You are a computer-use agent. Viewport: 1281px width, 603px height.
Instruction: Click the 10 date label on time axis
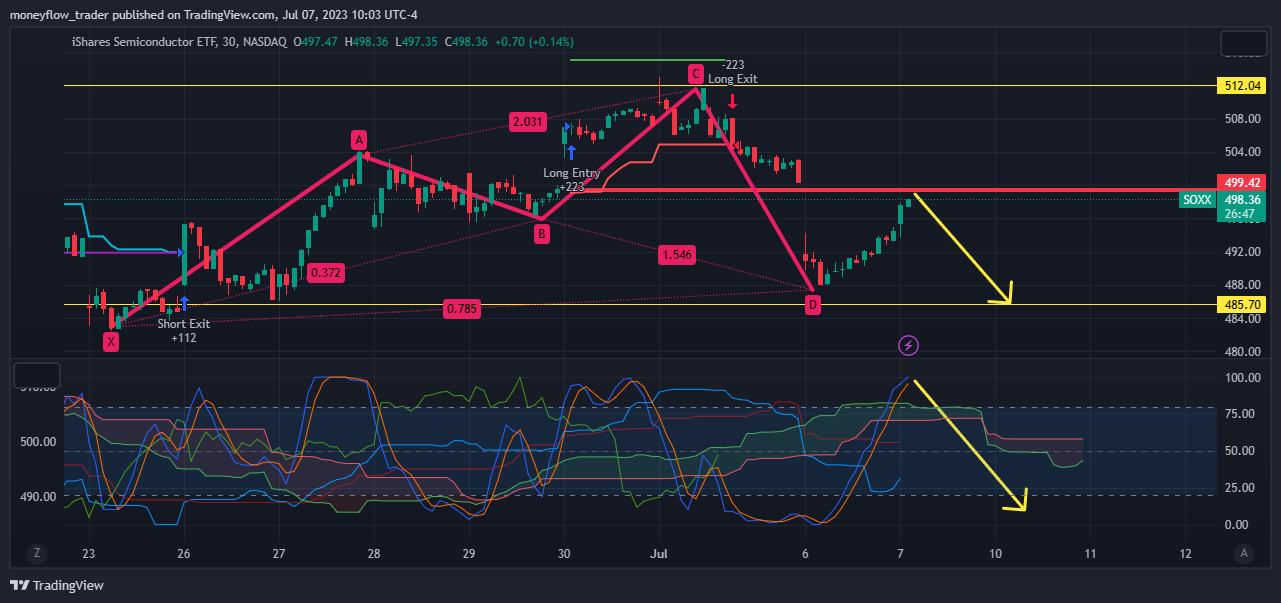[x=995, y=553]
